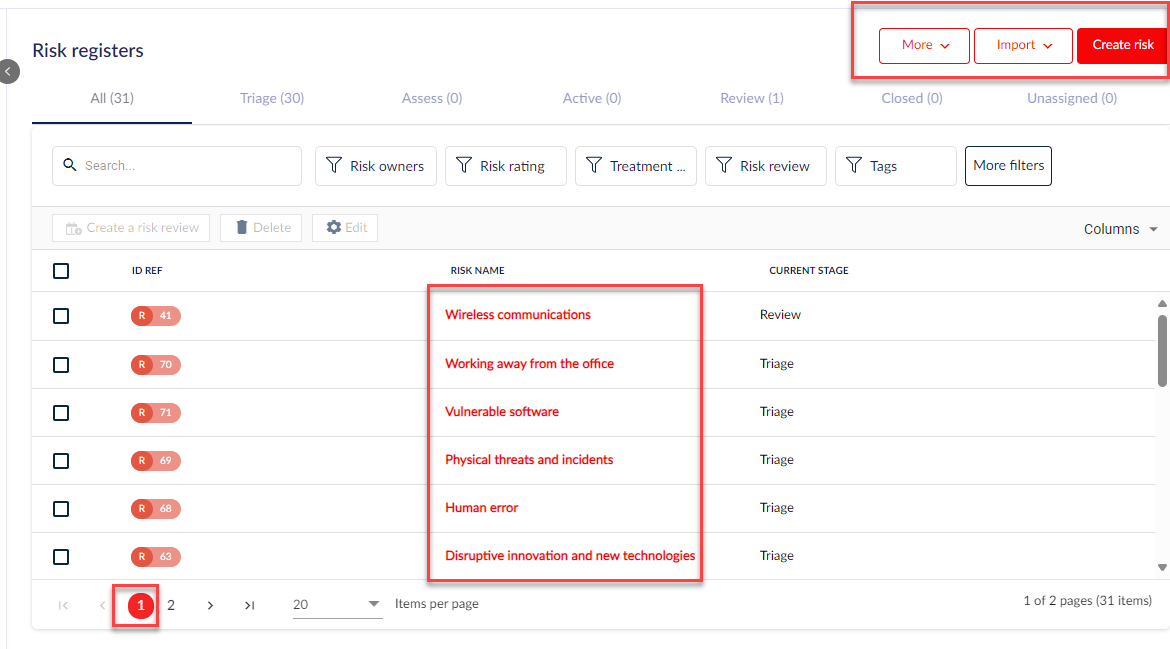Screen dimensions: 1170x649
Task: Switch to the Unassigned (0) tab
Action: pyautogui.click(x=1072, y=98)
